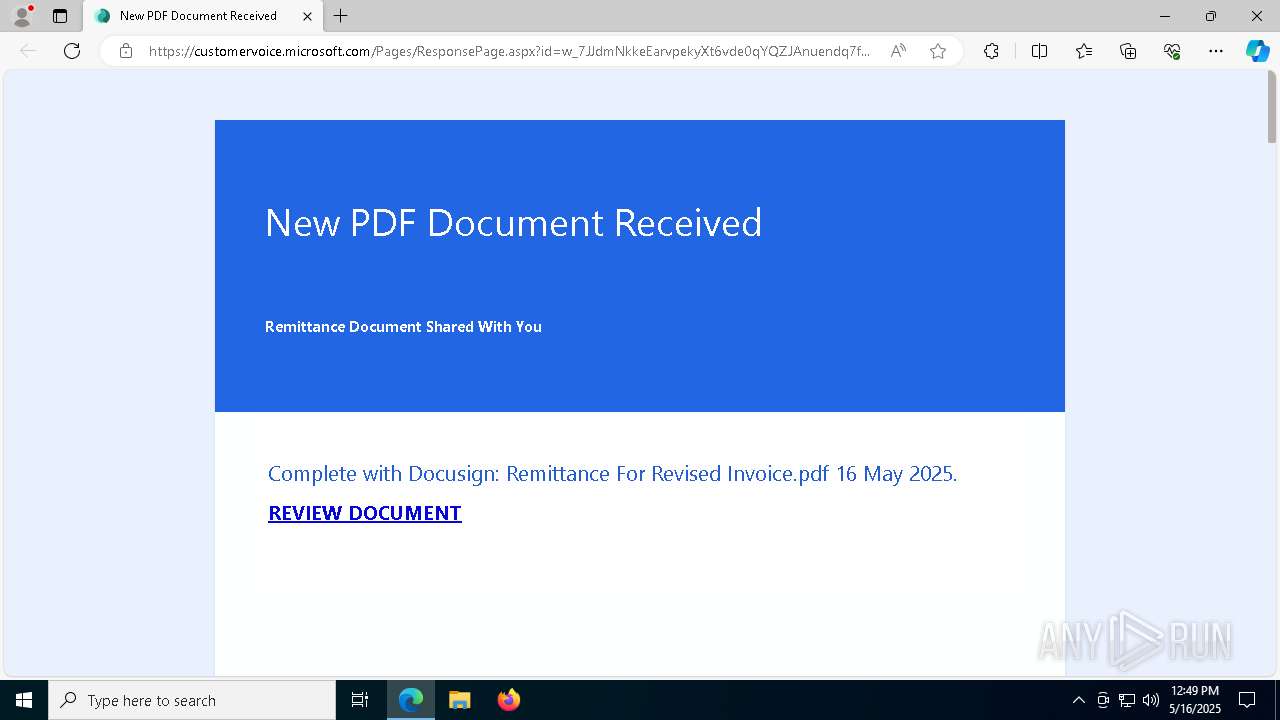Open the tab actions menu icon
This screenshot has height=720, width=1280.
[60, 16]
